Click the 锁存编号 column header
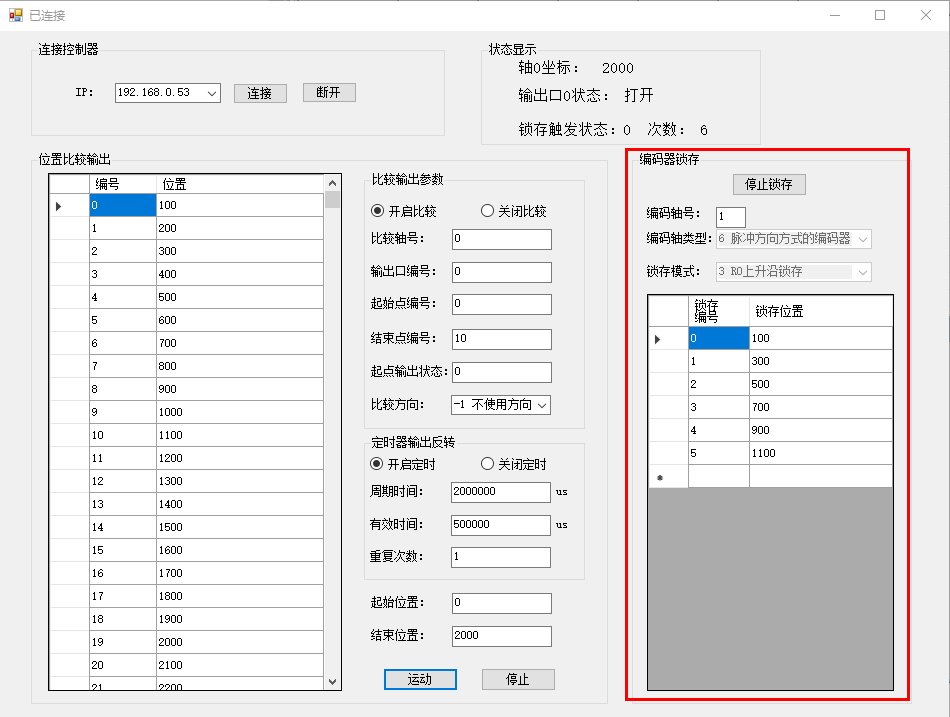The height and width of the screenshot is (717, 950). [719, 312]
